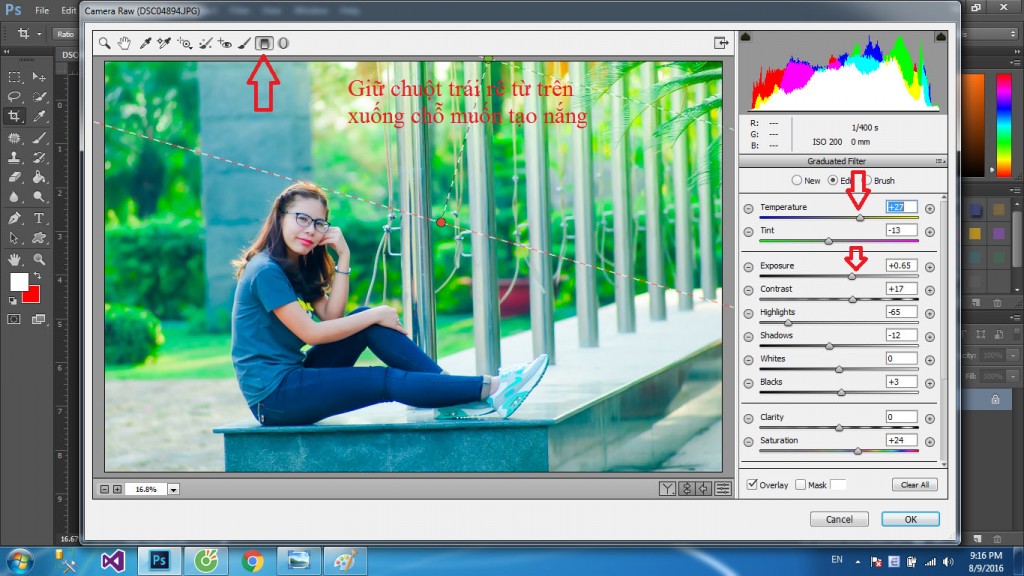The height and width of the screenshot is (576, 1024).
Task: Click OK to apply Camera Raw adjustments
Action: pyautogui.click(x=909, y=519)
